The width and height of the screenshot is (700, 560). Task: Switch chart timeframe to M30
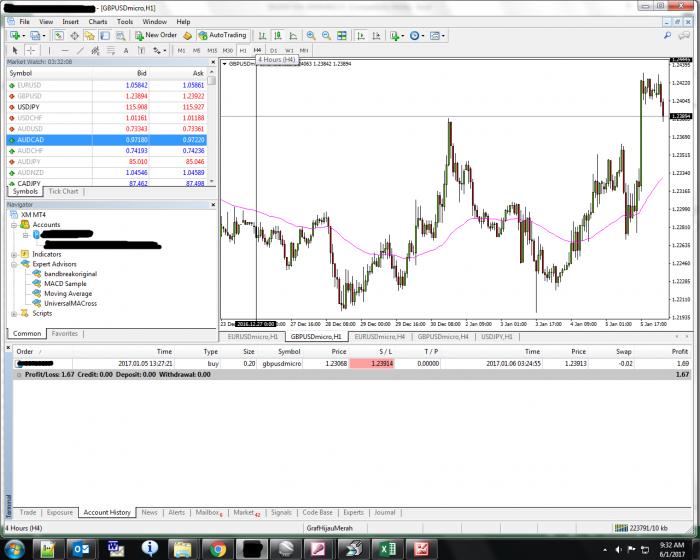tap(228, 50)
